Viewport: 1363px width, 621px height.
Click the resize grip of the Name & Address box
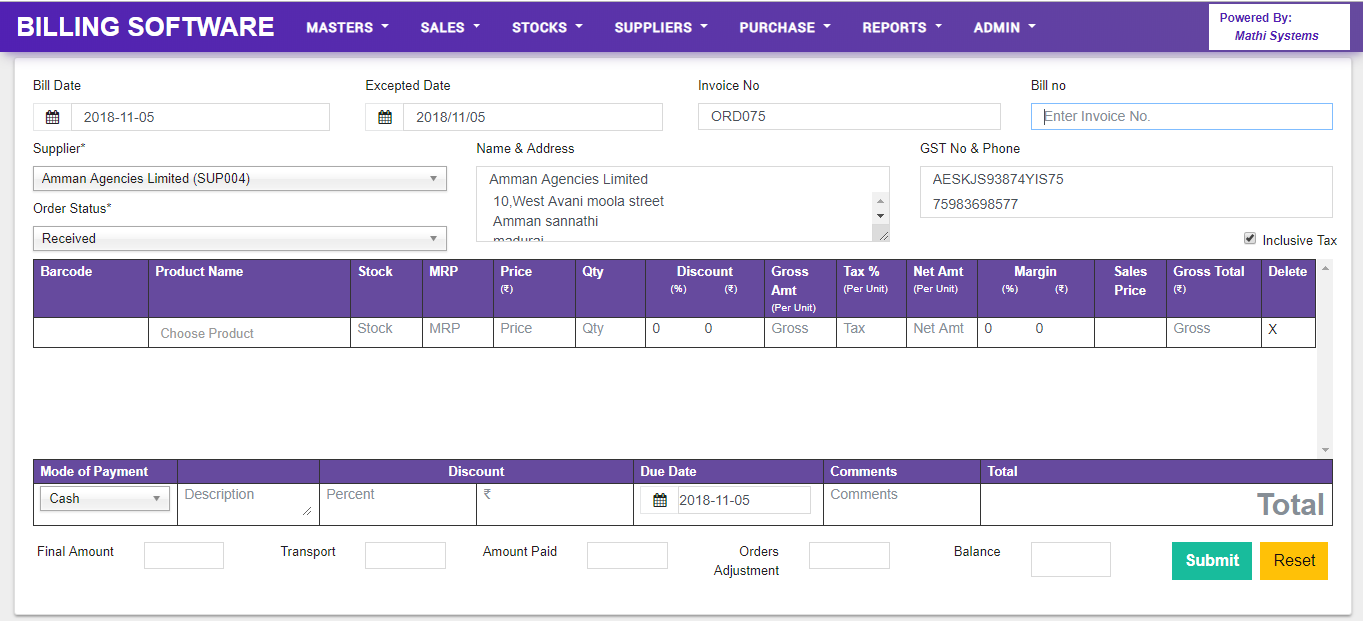(881, 234)
